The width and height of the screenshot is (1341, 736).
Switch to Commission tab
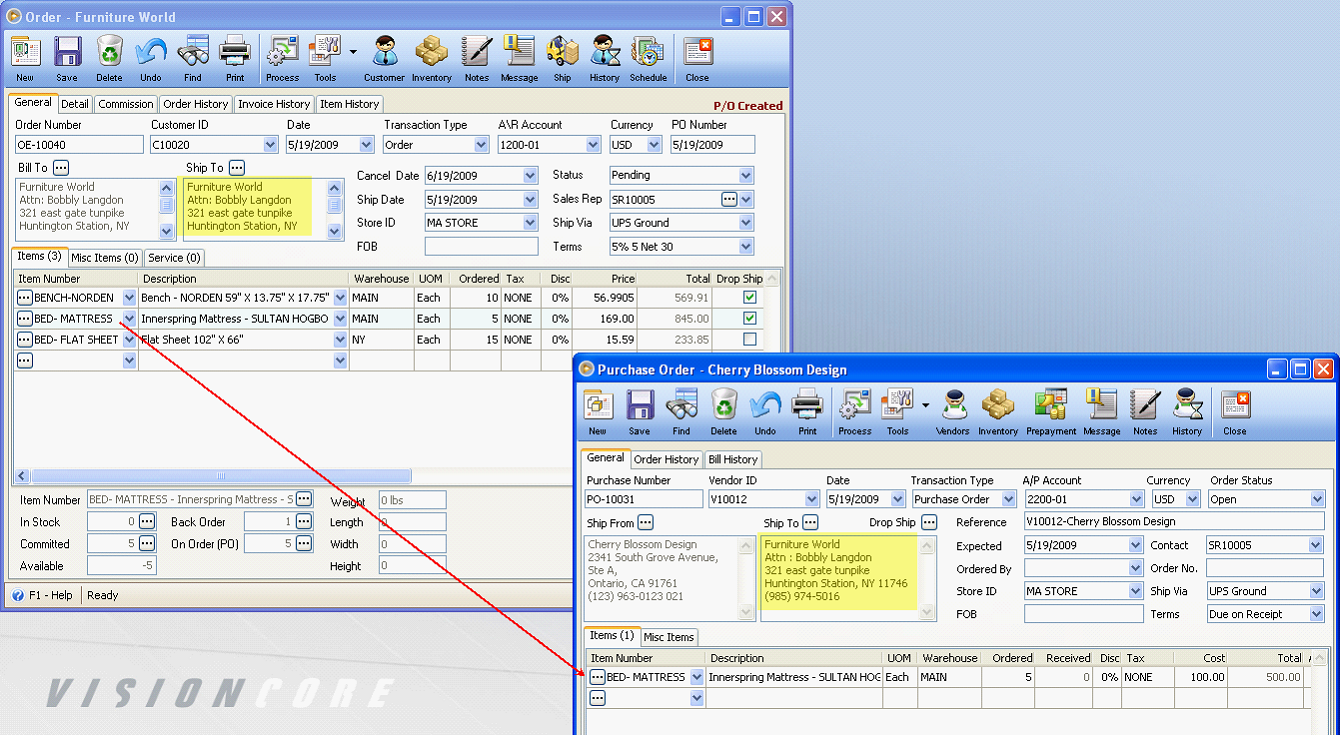point(126,104)
